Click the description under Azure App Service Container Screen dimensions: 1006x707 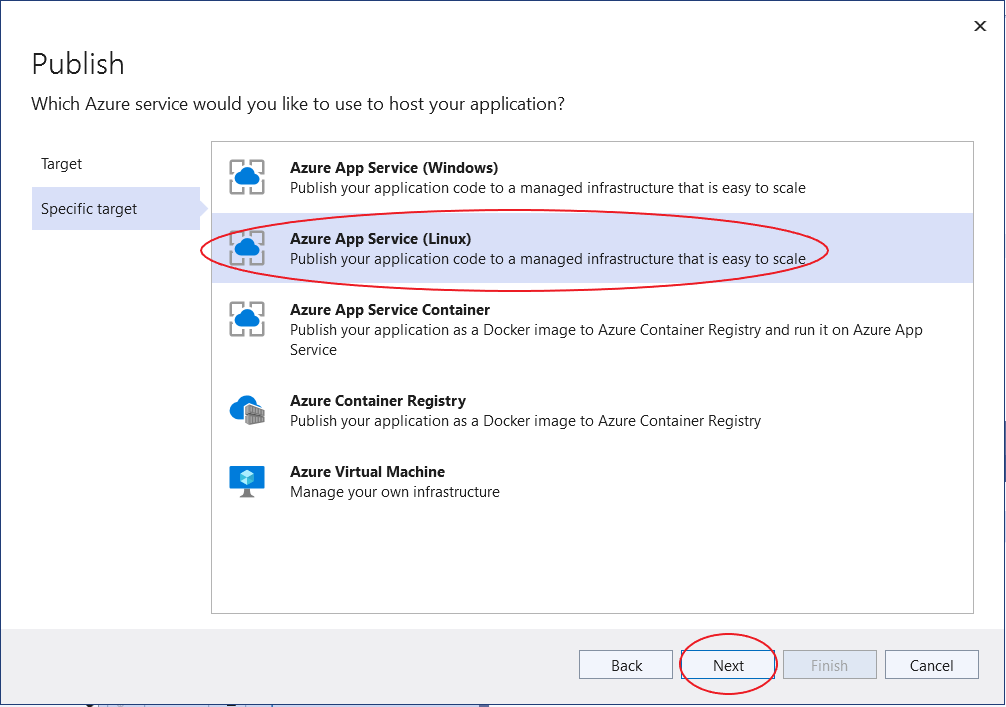pyautogui.click(x=606, y=339)
